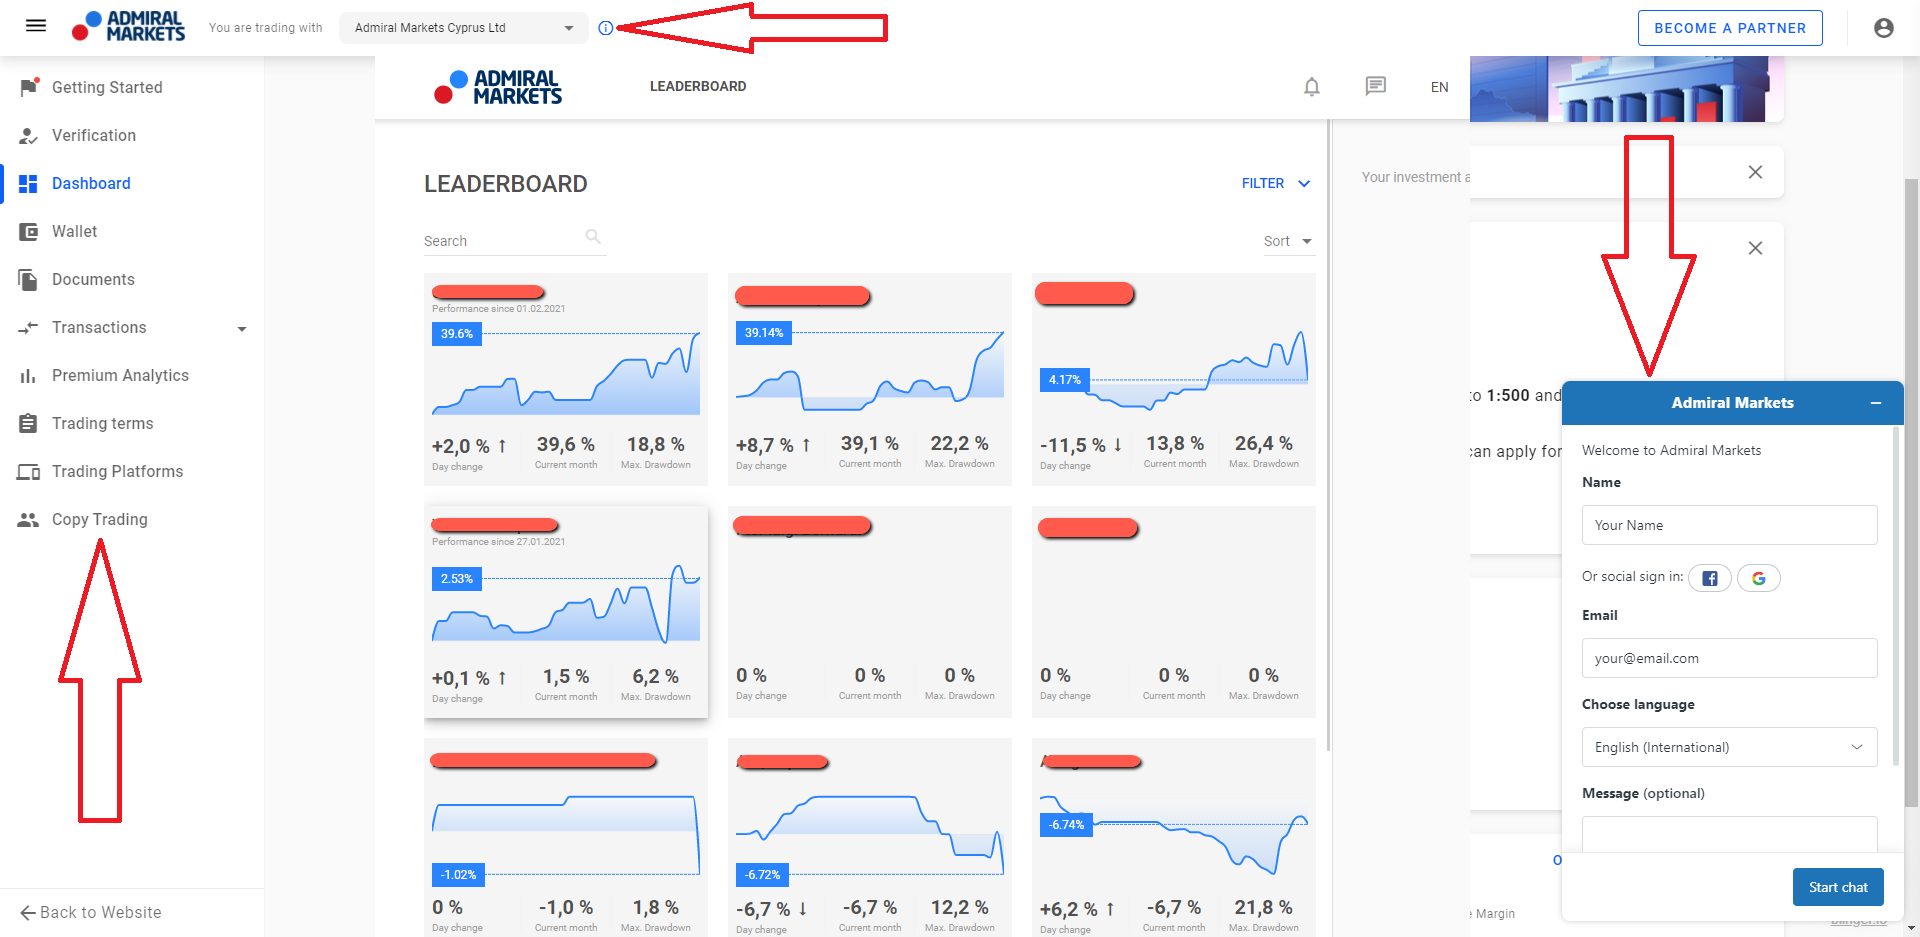Close the second notification card below
This screenshot has height=937, width=1920.
coord(1755,248)
